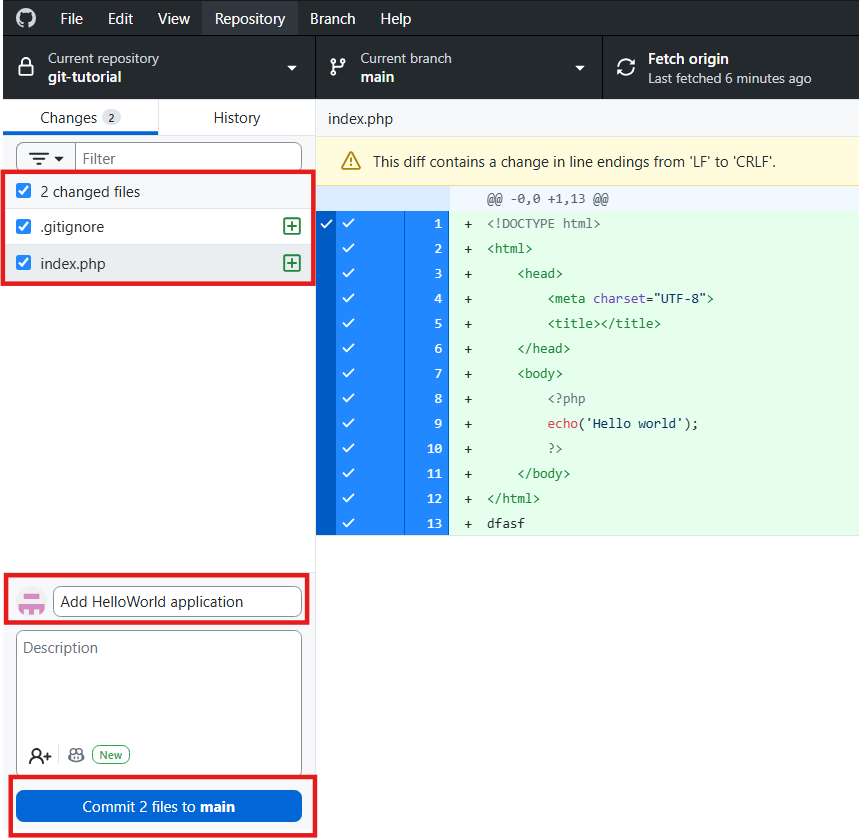859x839 pixels.
Task: Click the commit author avatar
Action: pyautogui.click(x=32, y=601)
